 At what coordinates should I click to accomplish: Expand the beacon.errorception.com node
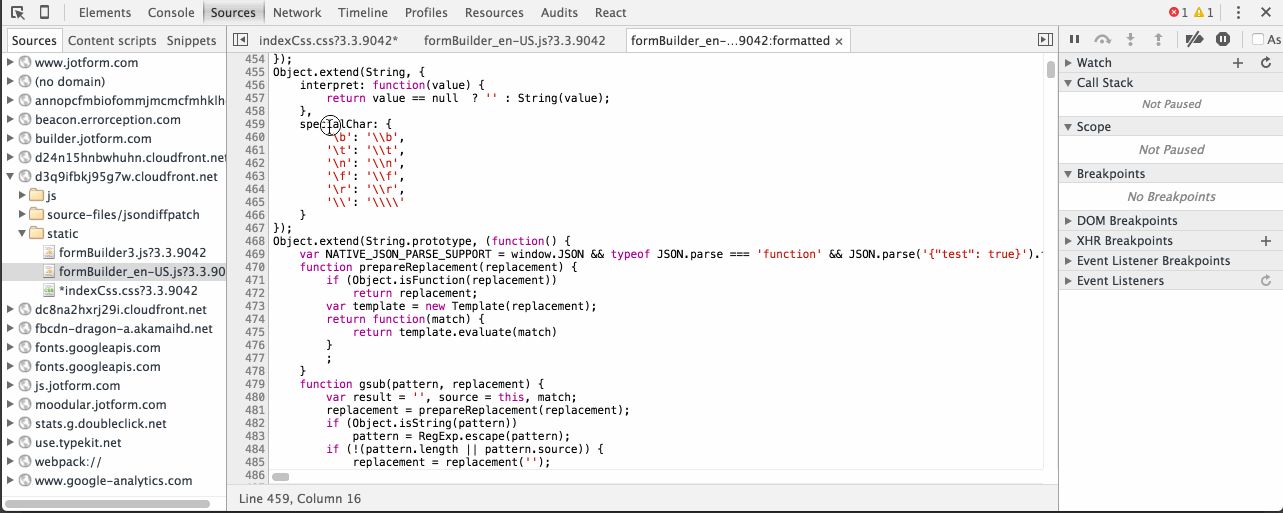click(x=10, y=119)
